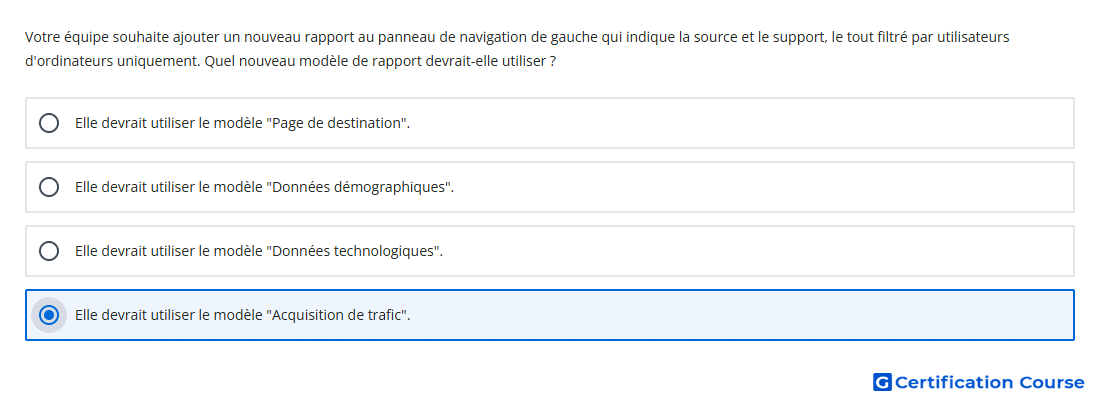1100x401 pixels.
Task: Click the highlighted blue answer card
Action: pos(550,315)
